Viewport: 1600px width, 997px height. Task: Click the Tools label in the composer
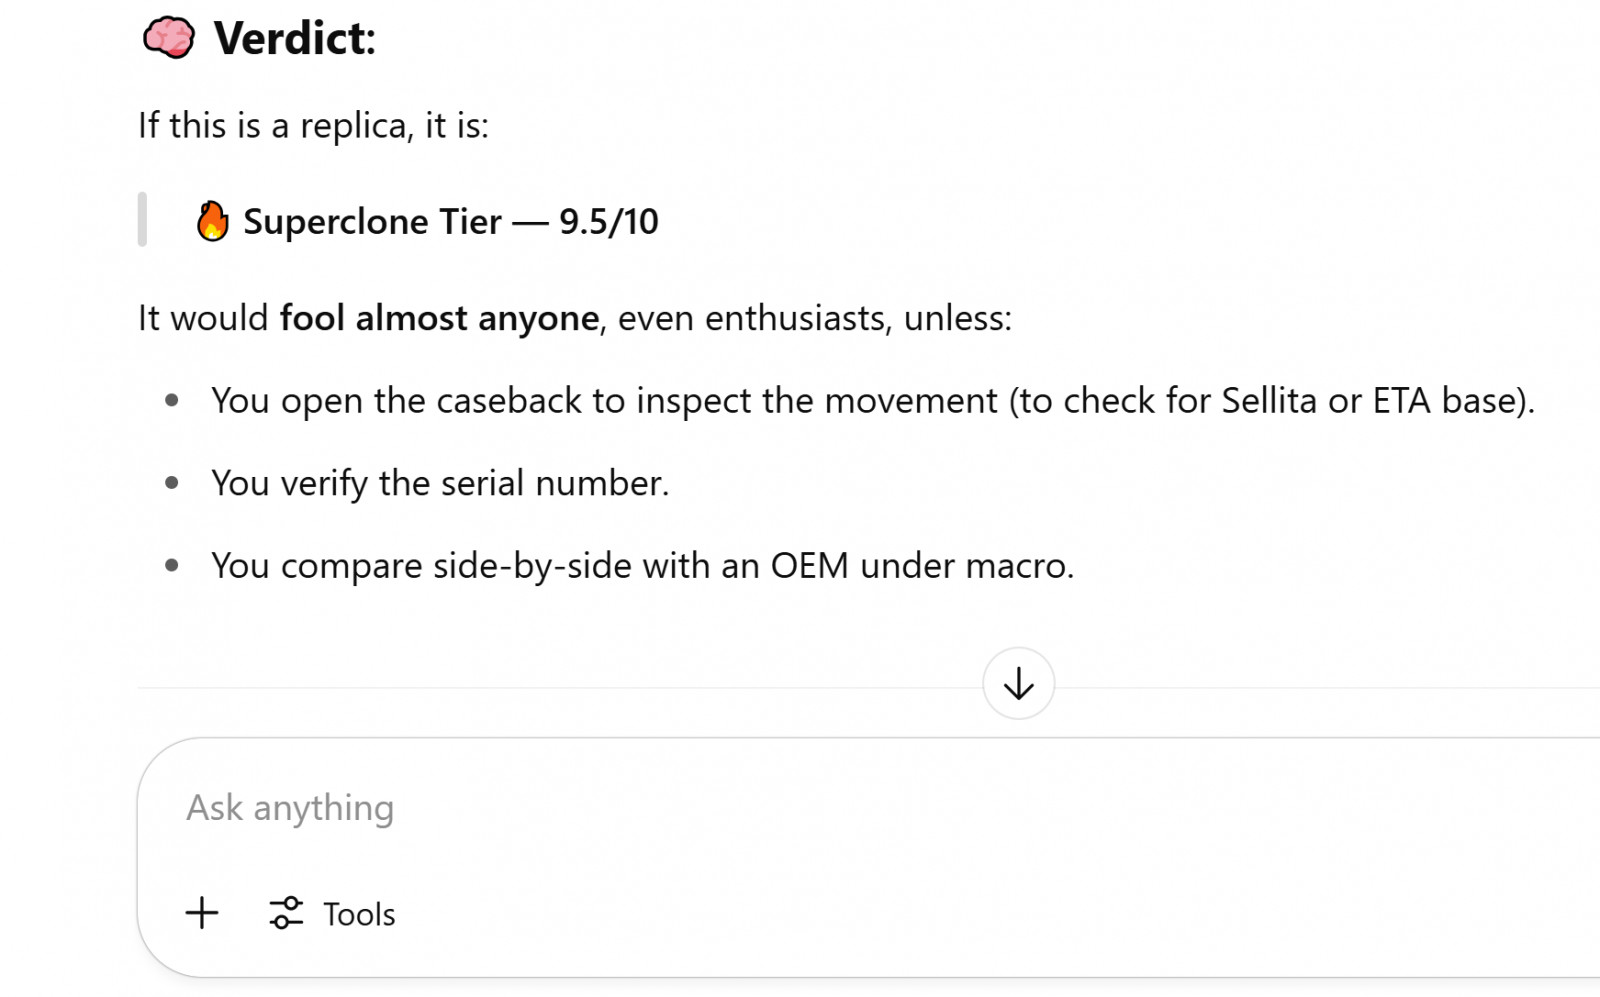[x=359, y=914]
